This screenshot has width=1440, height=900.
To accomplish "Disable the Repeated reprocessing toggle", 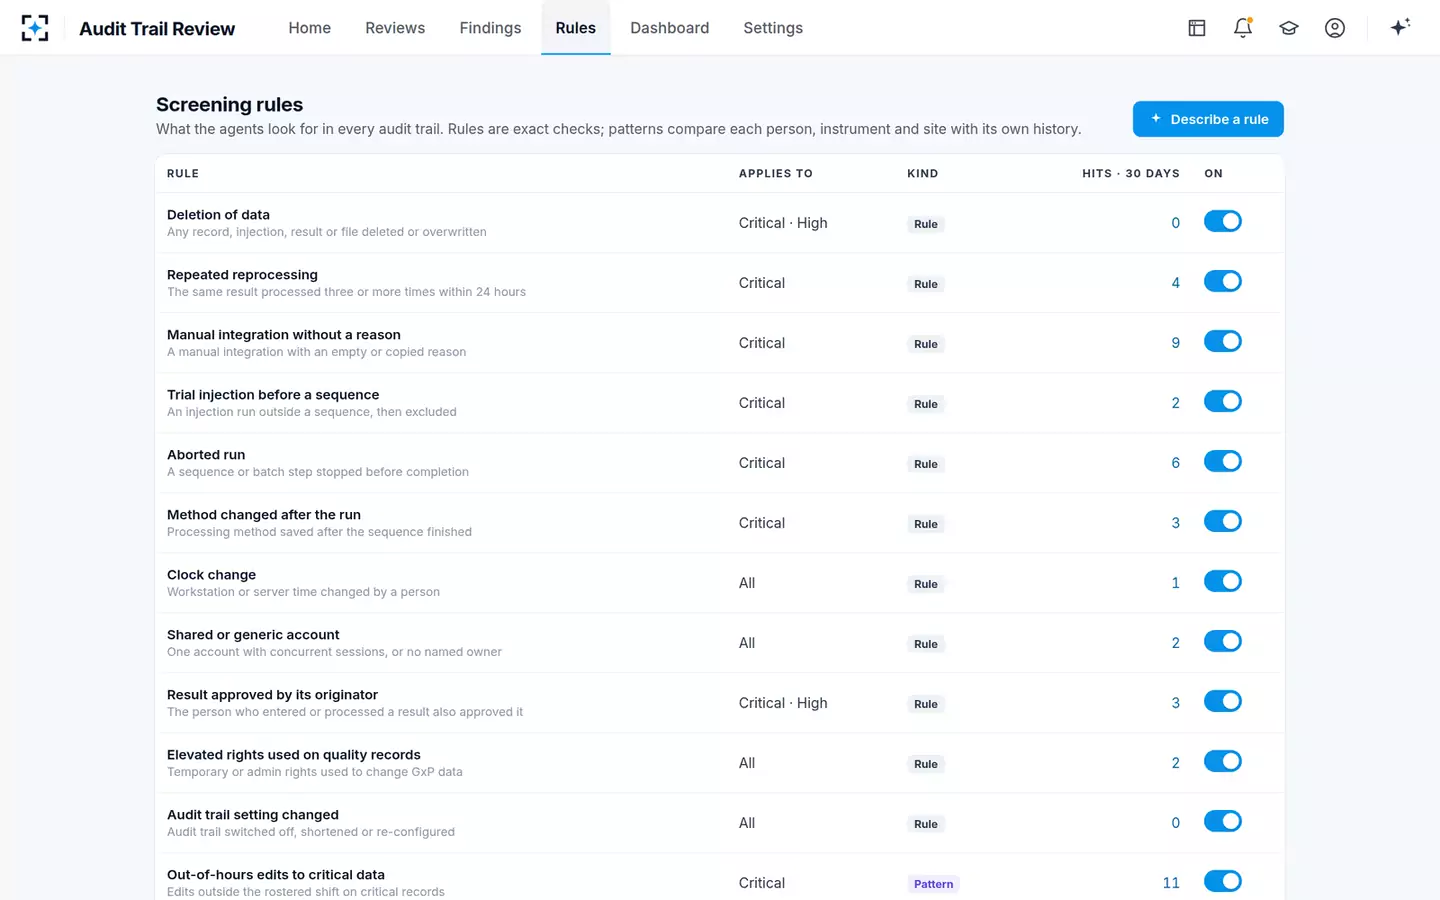I will pyautogui.click(x=1222, y=281).
